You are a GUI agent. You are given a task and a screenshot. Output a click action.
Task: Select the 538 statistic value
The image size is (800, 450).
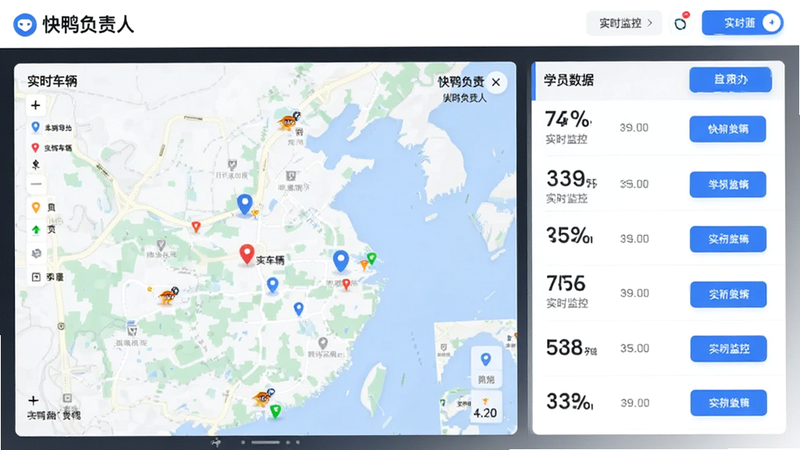570,347
